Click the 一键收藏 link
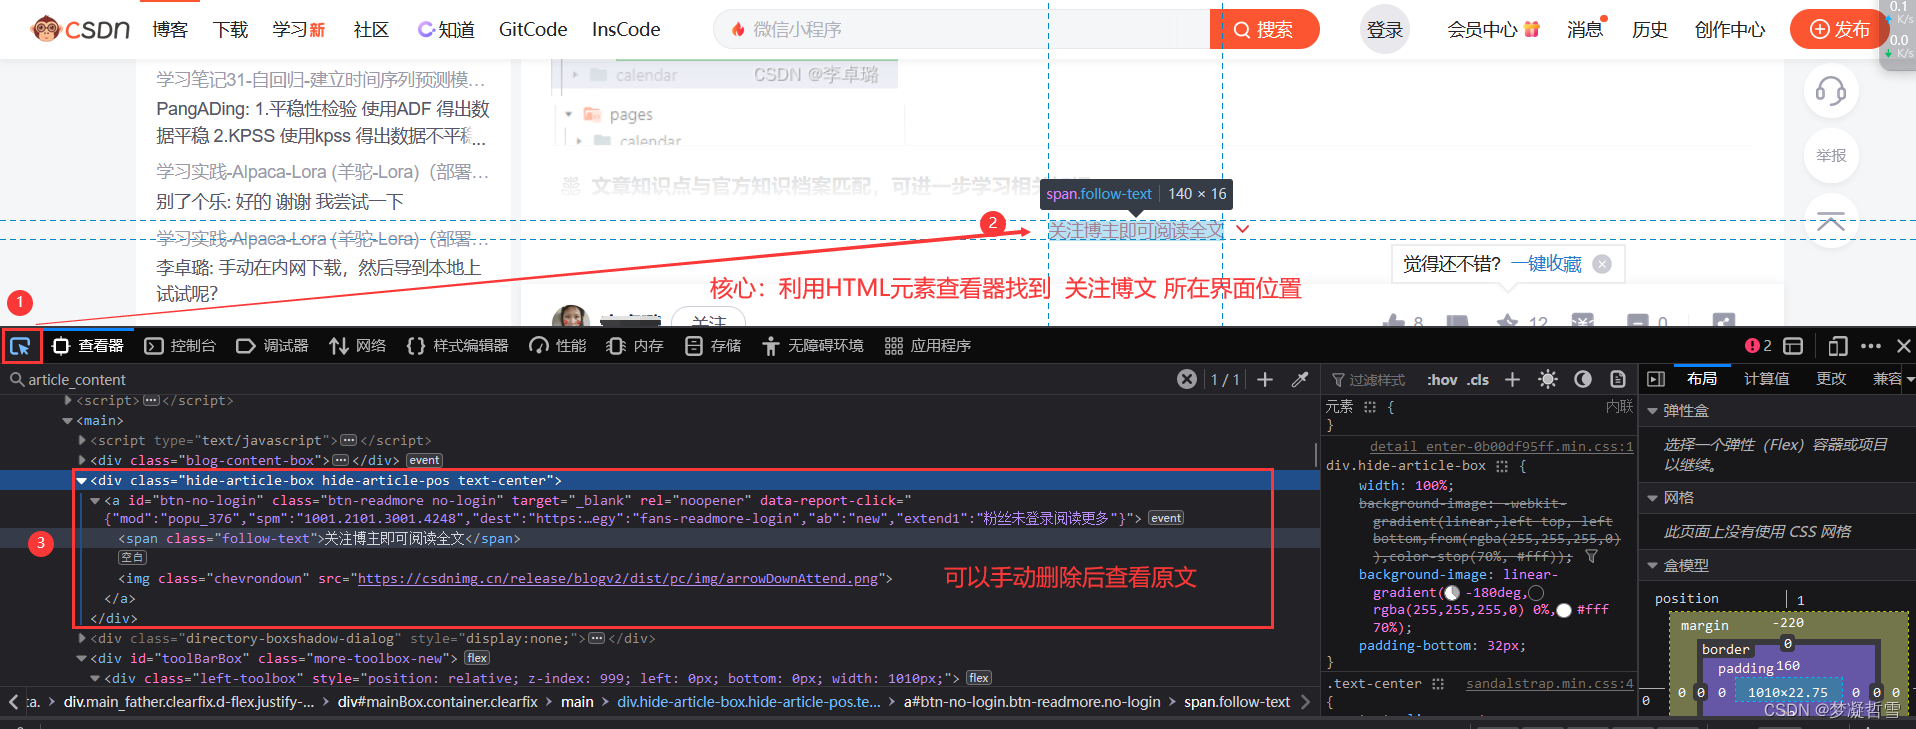 click(x=1546, y=264)
